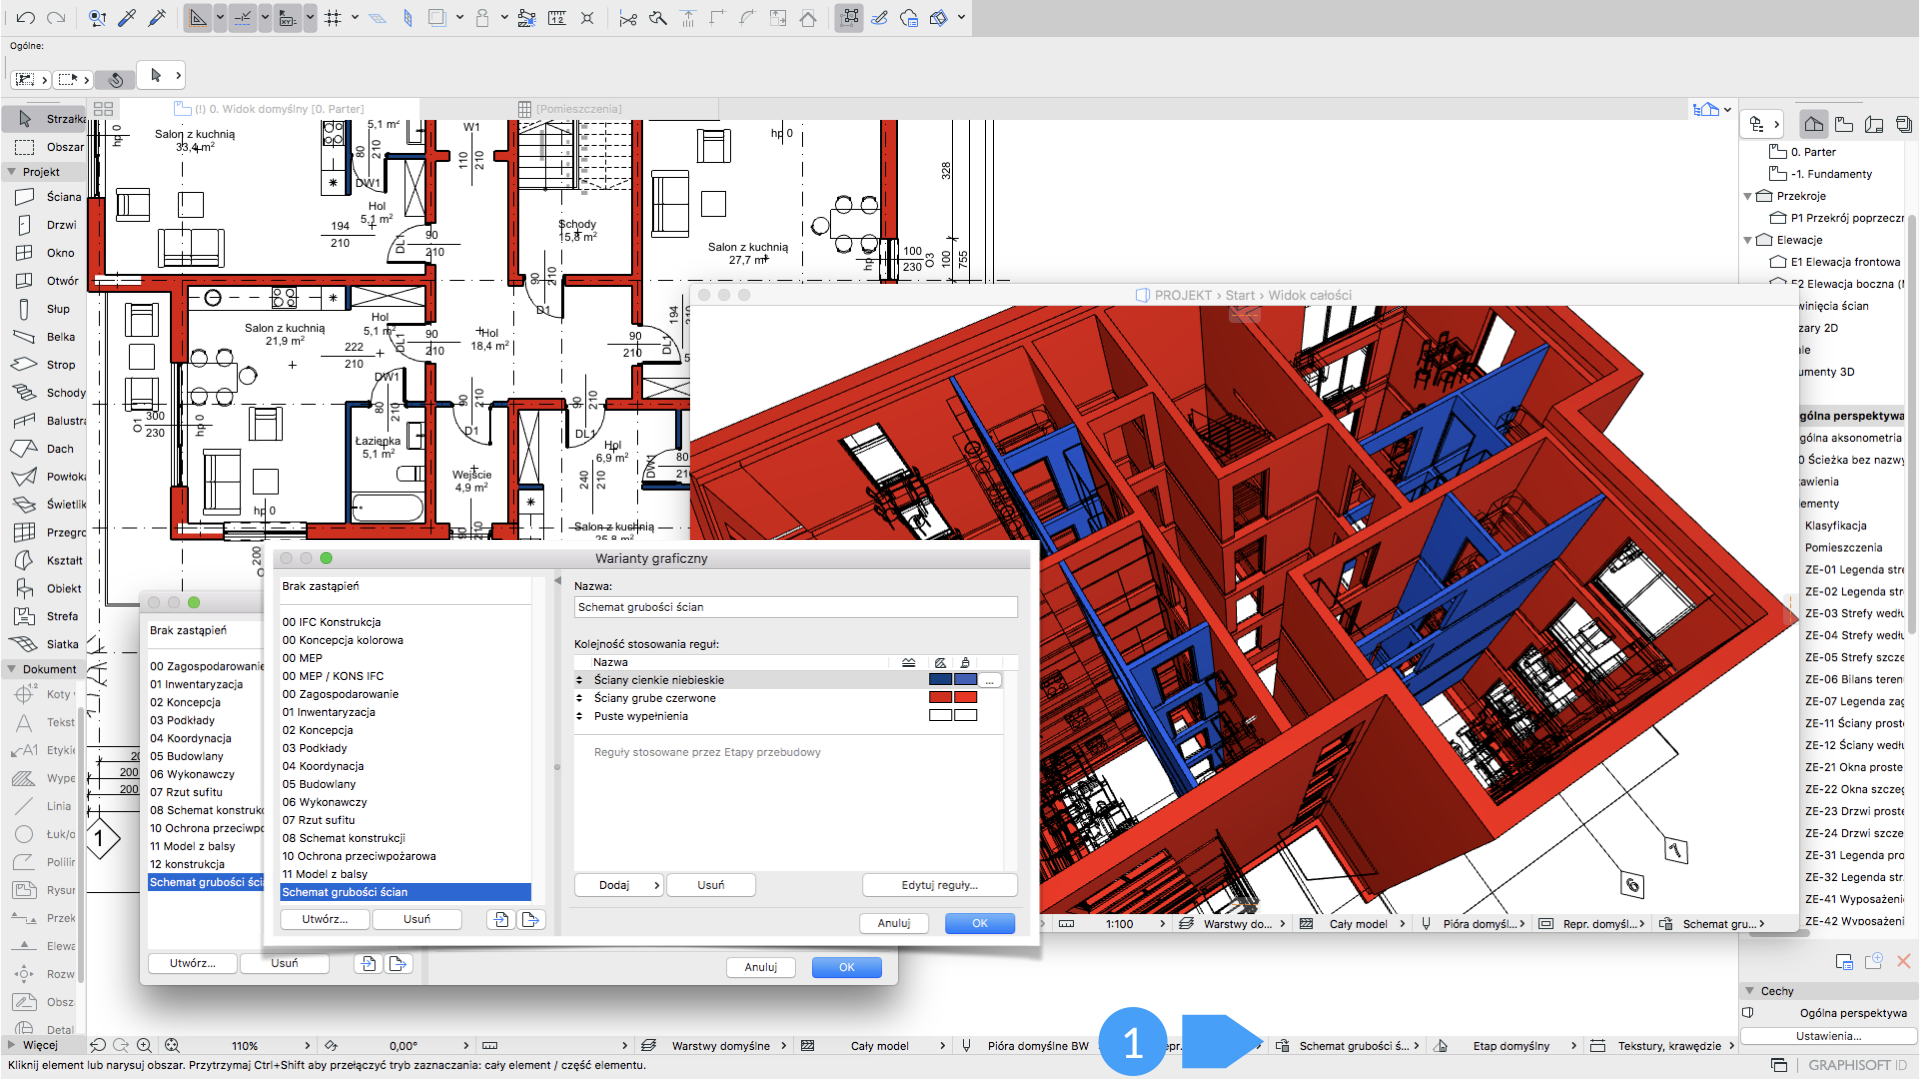Open the Dodaj rule dropdown button
Screen dimensions: 1920x1080
tap(619, 885)
